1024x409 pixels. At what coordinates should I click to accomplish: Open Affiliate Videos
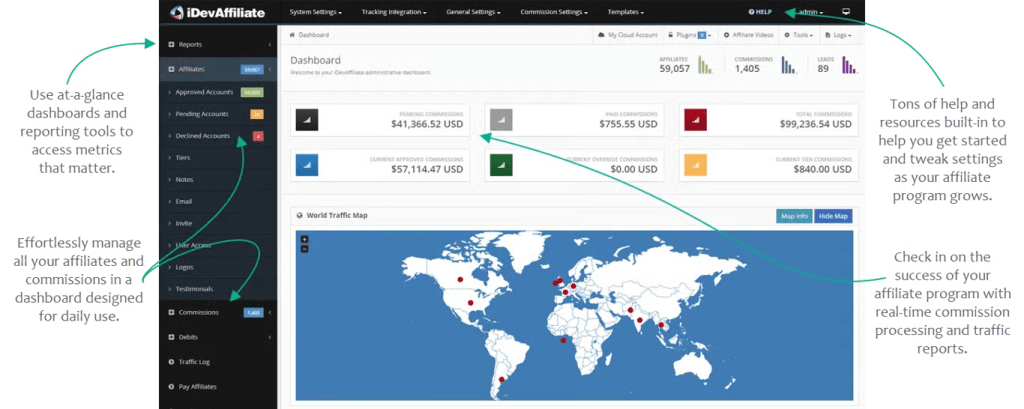coord(749,35)
